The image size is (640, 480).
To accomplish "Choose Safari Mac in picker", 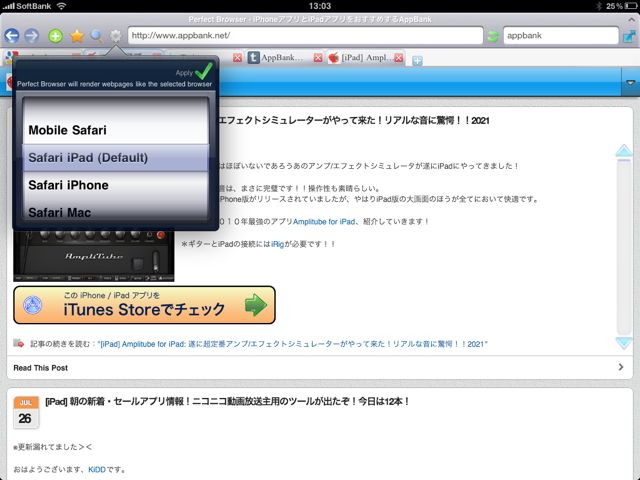I will point(116,211).
